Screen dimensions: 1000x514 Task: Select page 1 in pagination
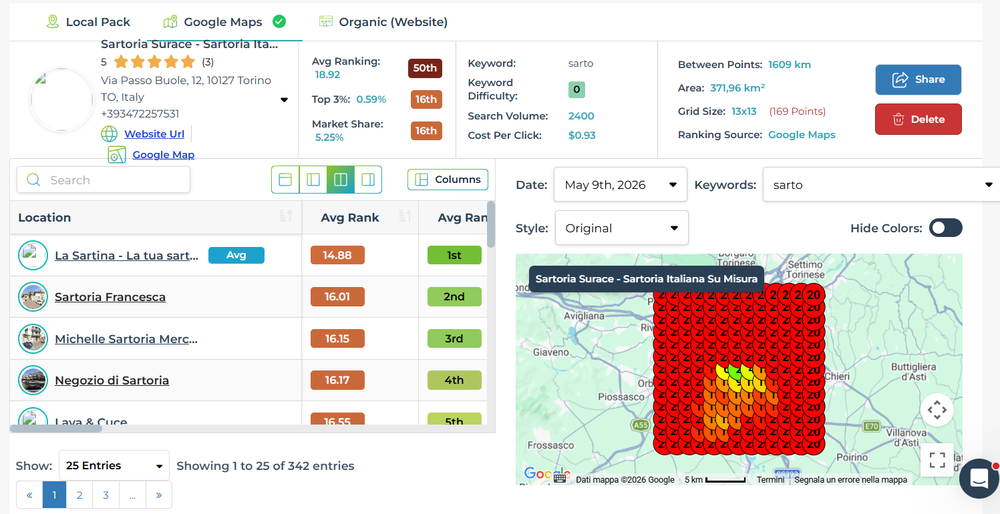click(54, 495)
